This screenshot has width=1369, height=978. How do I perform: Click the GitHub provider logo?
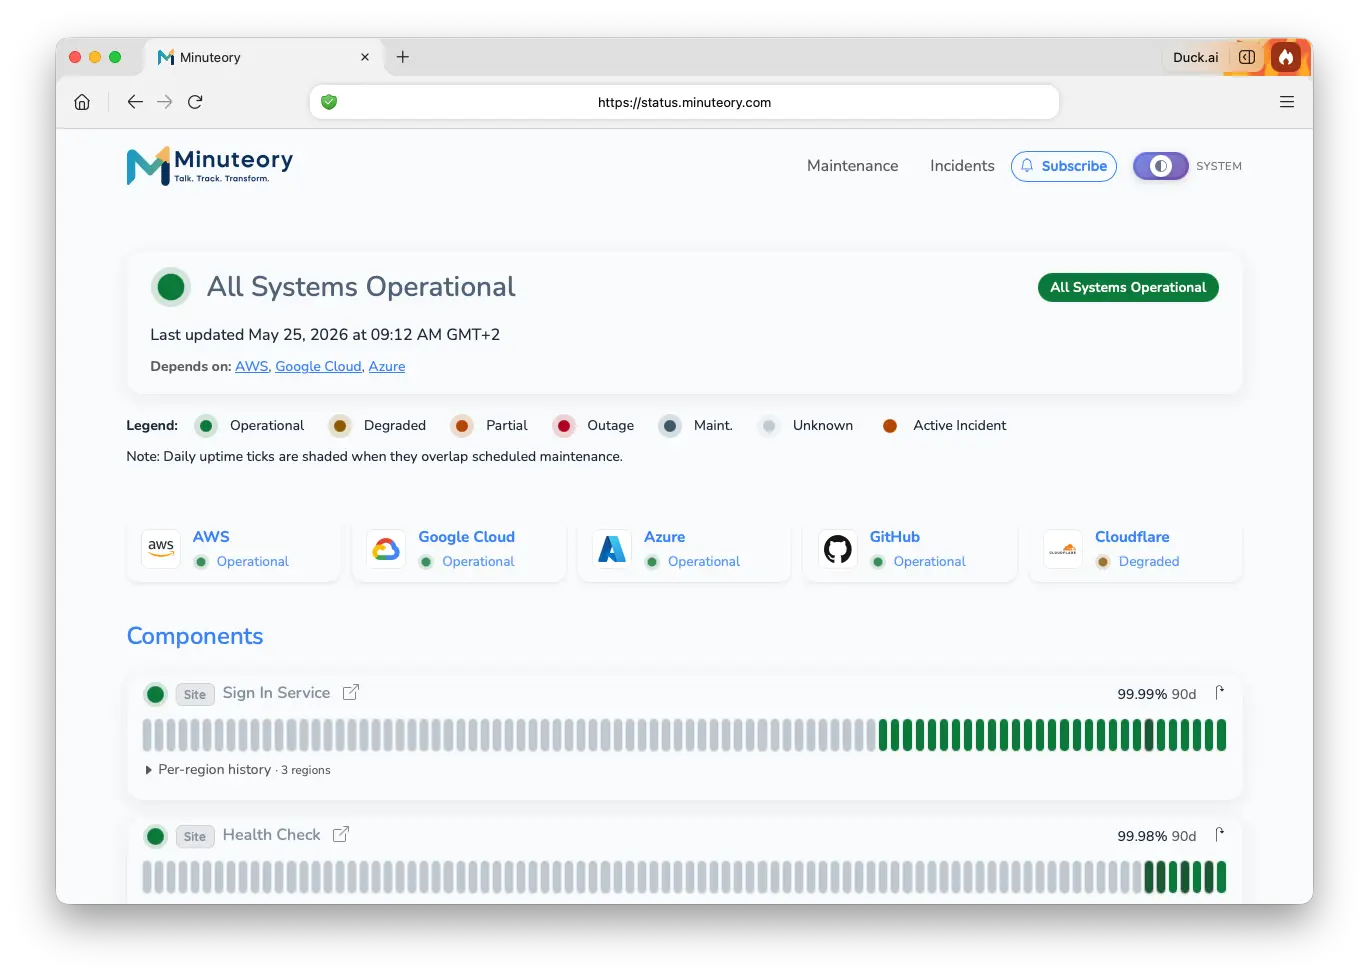[838, 549]
